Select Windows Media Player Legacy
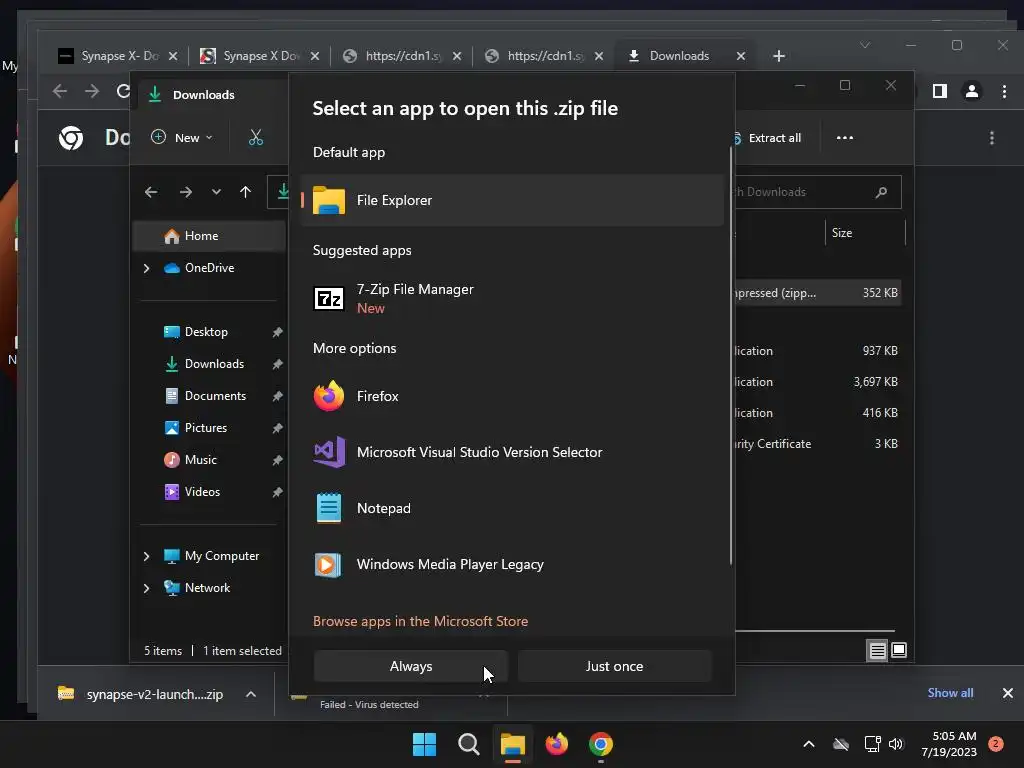Image resolution: width=1024 pixels, height=768 pixels. 512,564
